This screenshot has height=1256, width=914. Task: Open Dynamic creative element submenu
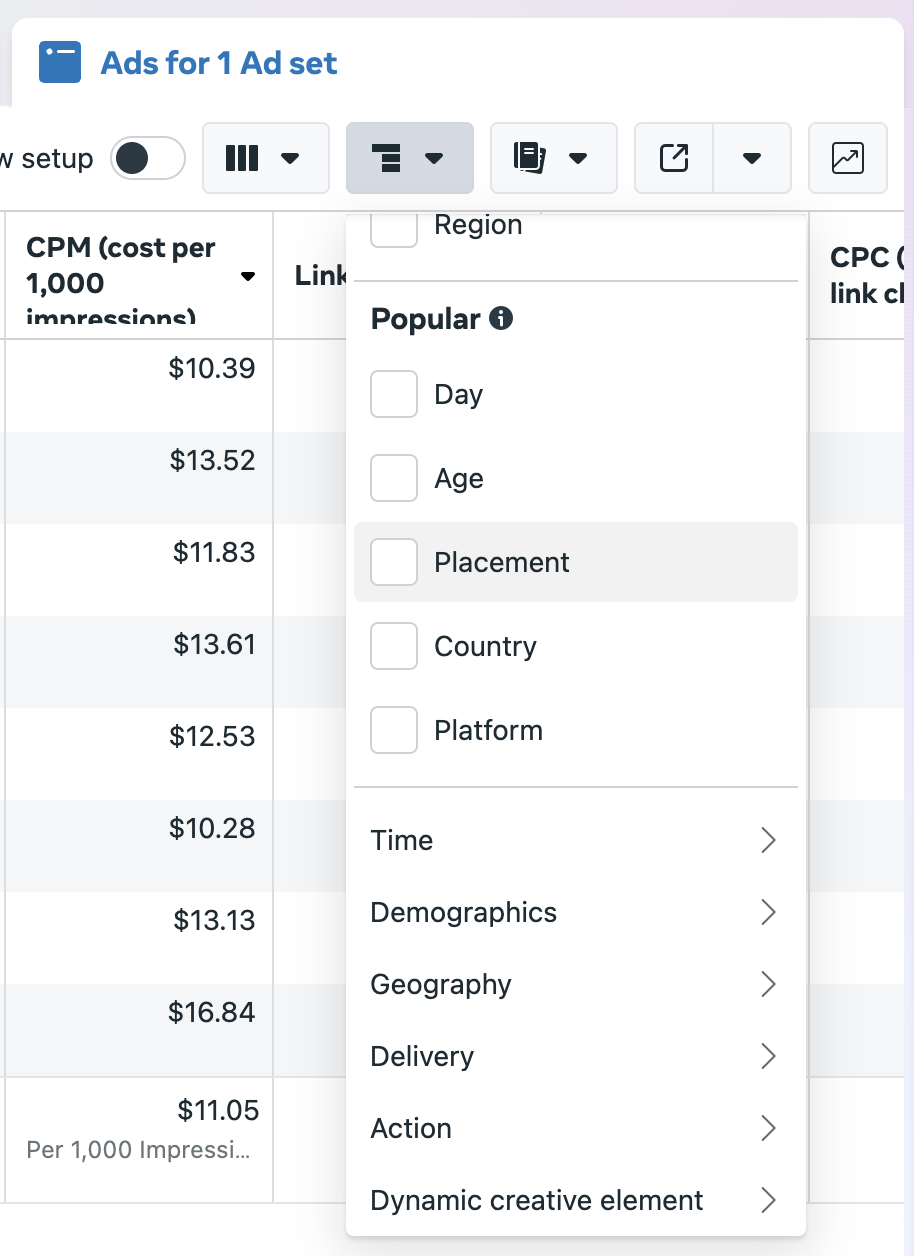click(575, 1200)
